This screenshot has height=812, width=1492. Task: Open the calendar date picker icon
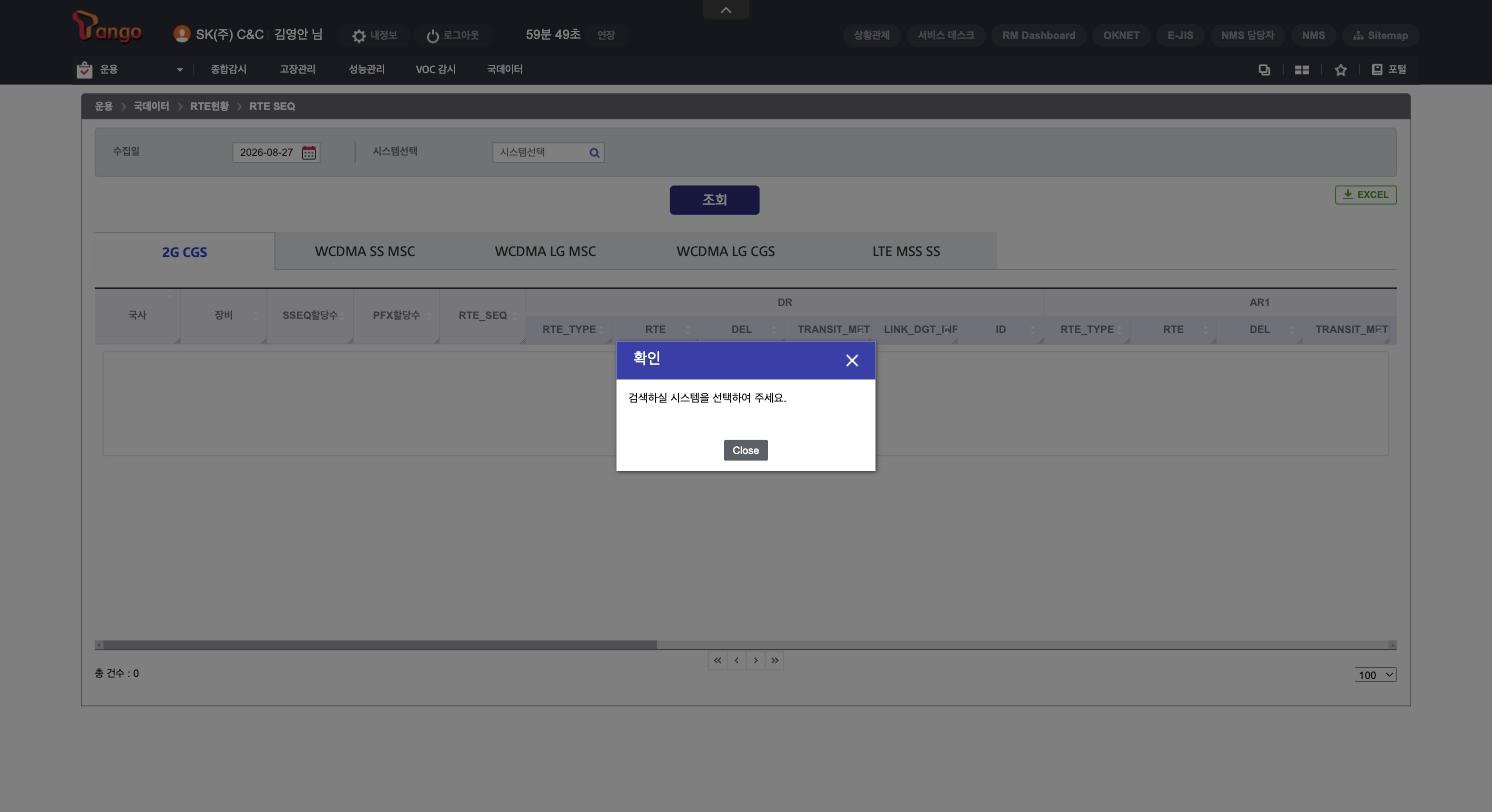[309, 153]
